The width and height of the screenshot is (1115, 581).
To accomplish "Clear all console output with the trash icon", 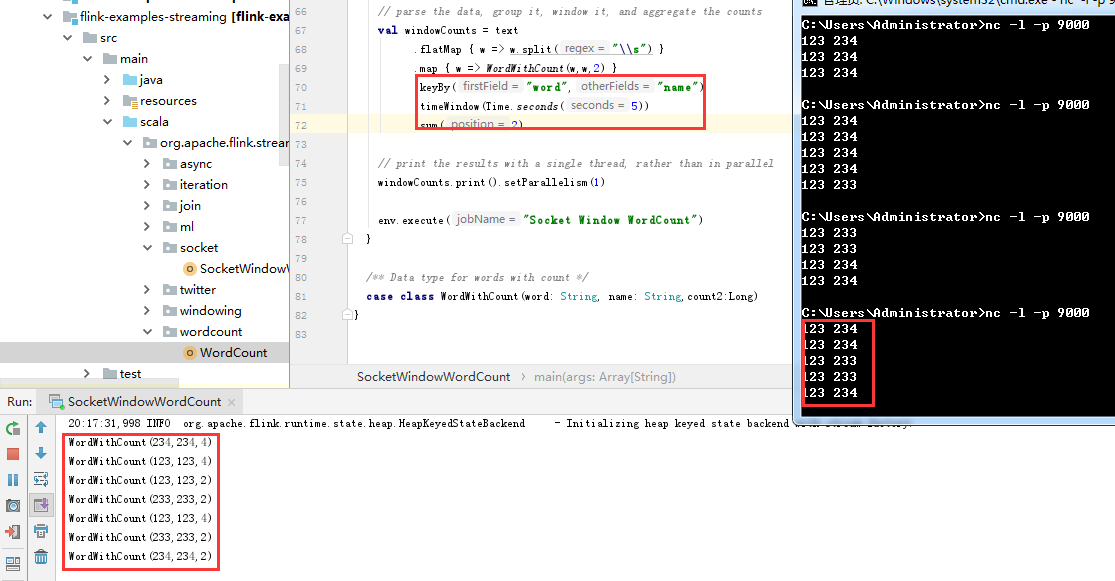I will point(41,557).
